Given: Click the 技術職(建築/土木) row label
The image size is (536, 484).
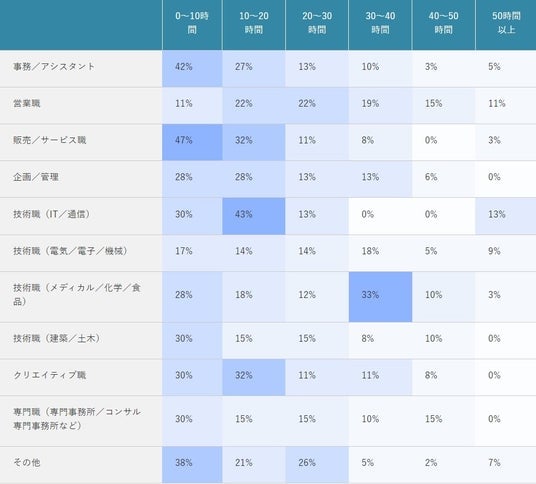Looking at the screenshot, I should pyautogui.click(x=57, y=338).
